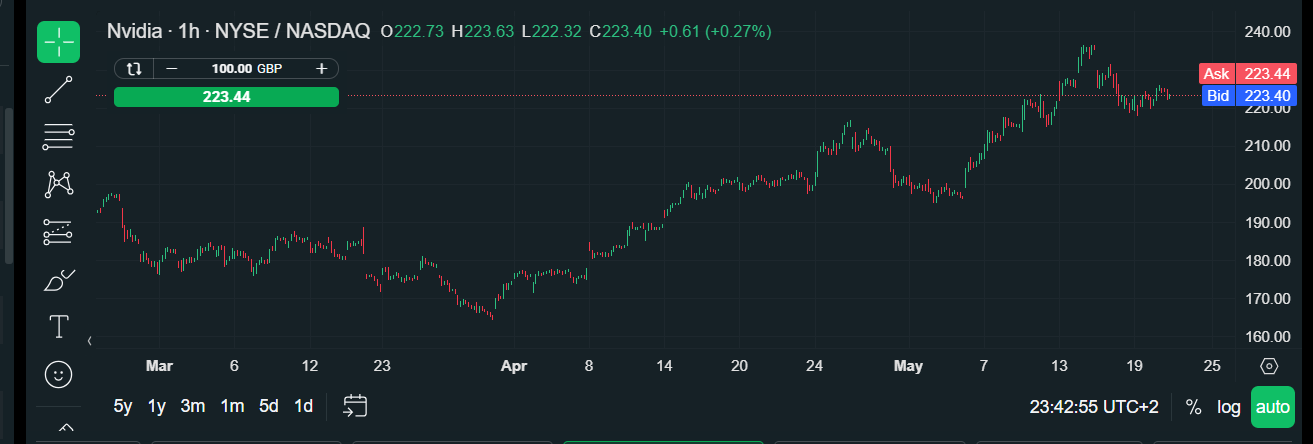Open timezone menu showing UTC+2
The height and width of the screenshot is (444, 1313).
tap(1094, 407)
